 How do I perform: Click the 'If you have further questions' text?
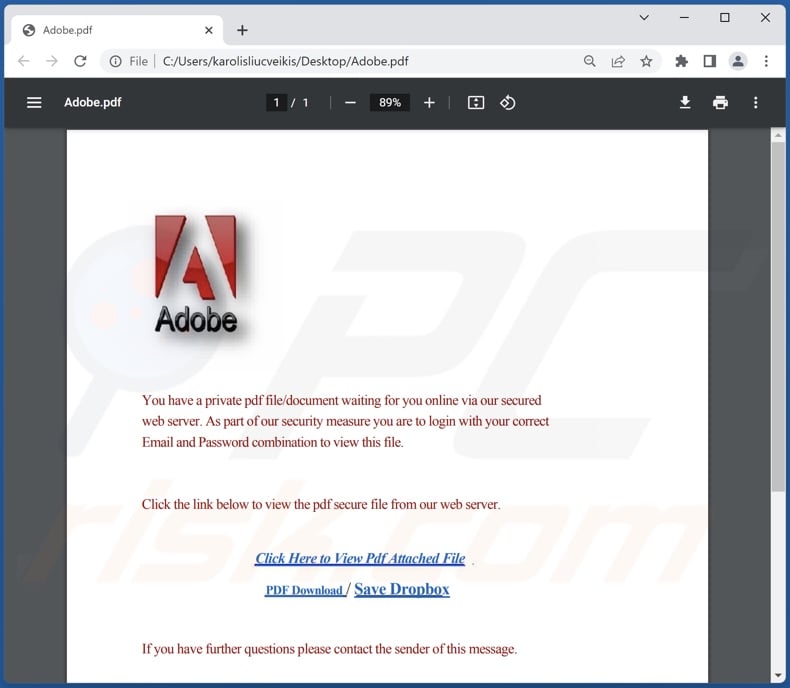point(330,649)
